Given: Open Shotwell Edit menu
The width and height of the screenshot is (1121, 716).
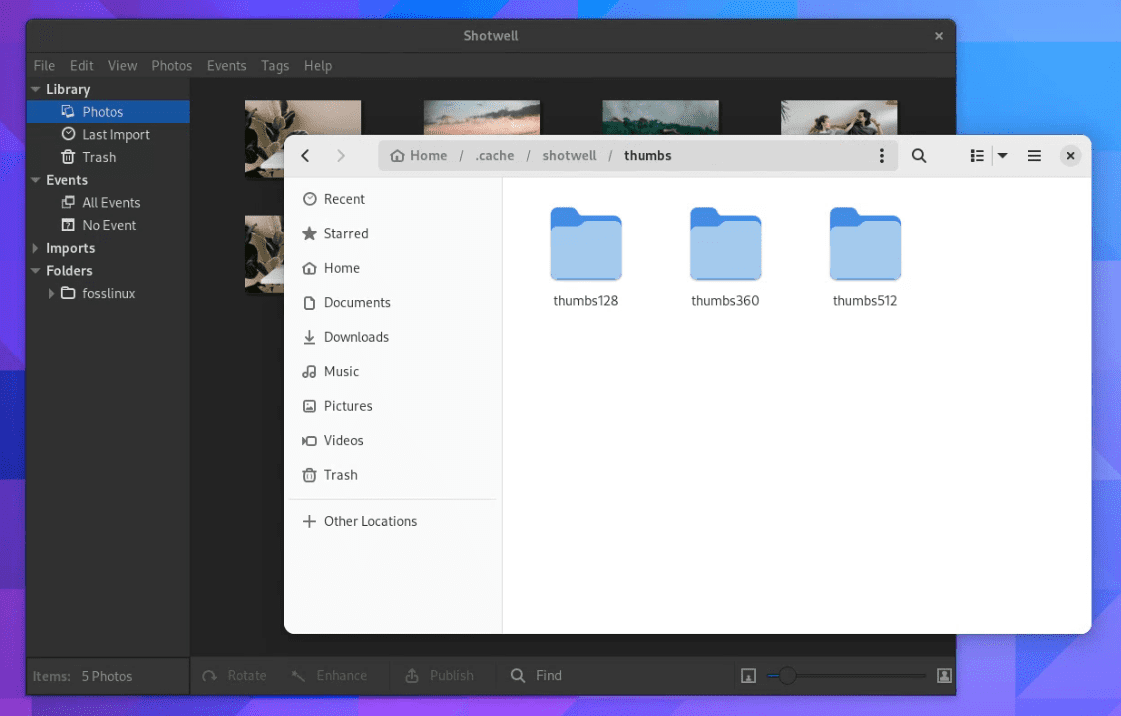Looking at the screenshot, I should click(x=82, y=66).
